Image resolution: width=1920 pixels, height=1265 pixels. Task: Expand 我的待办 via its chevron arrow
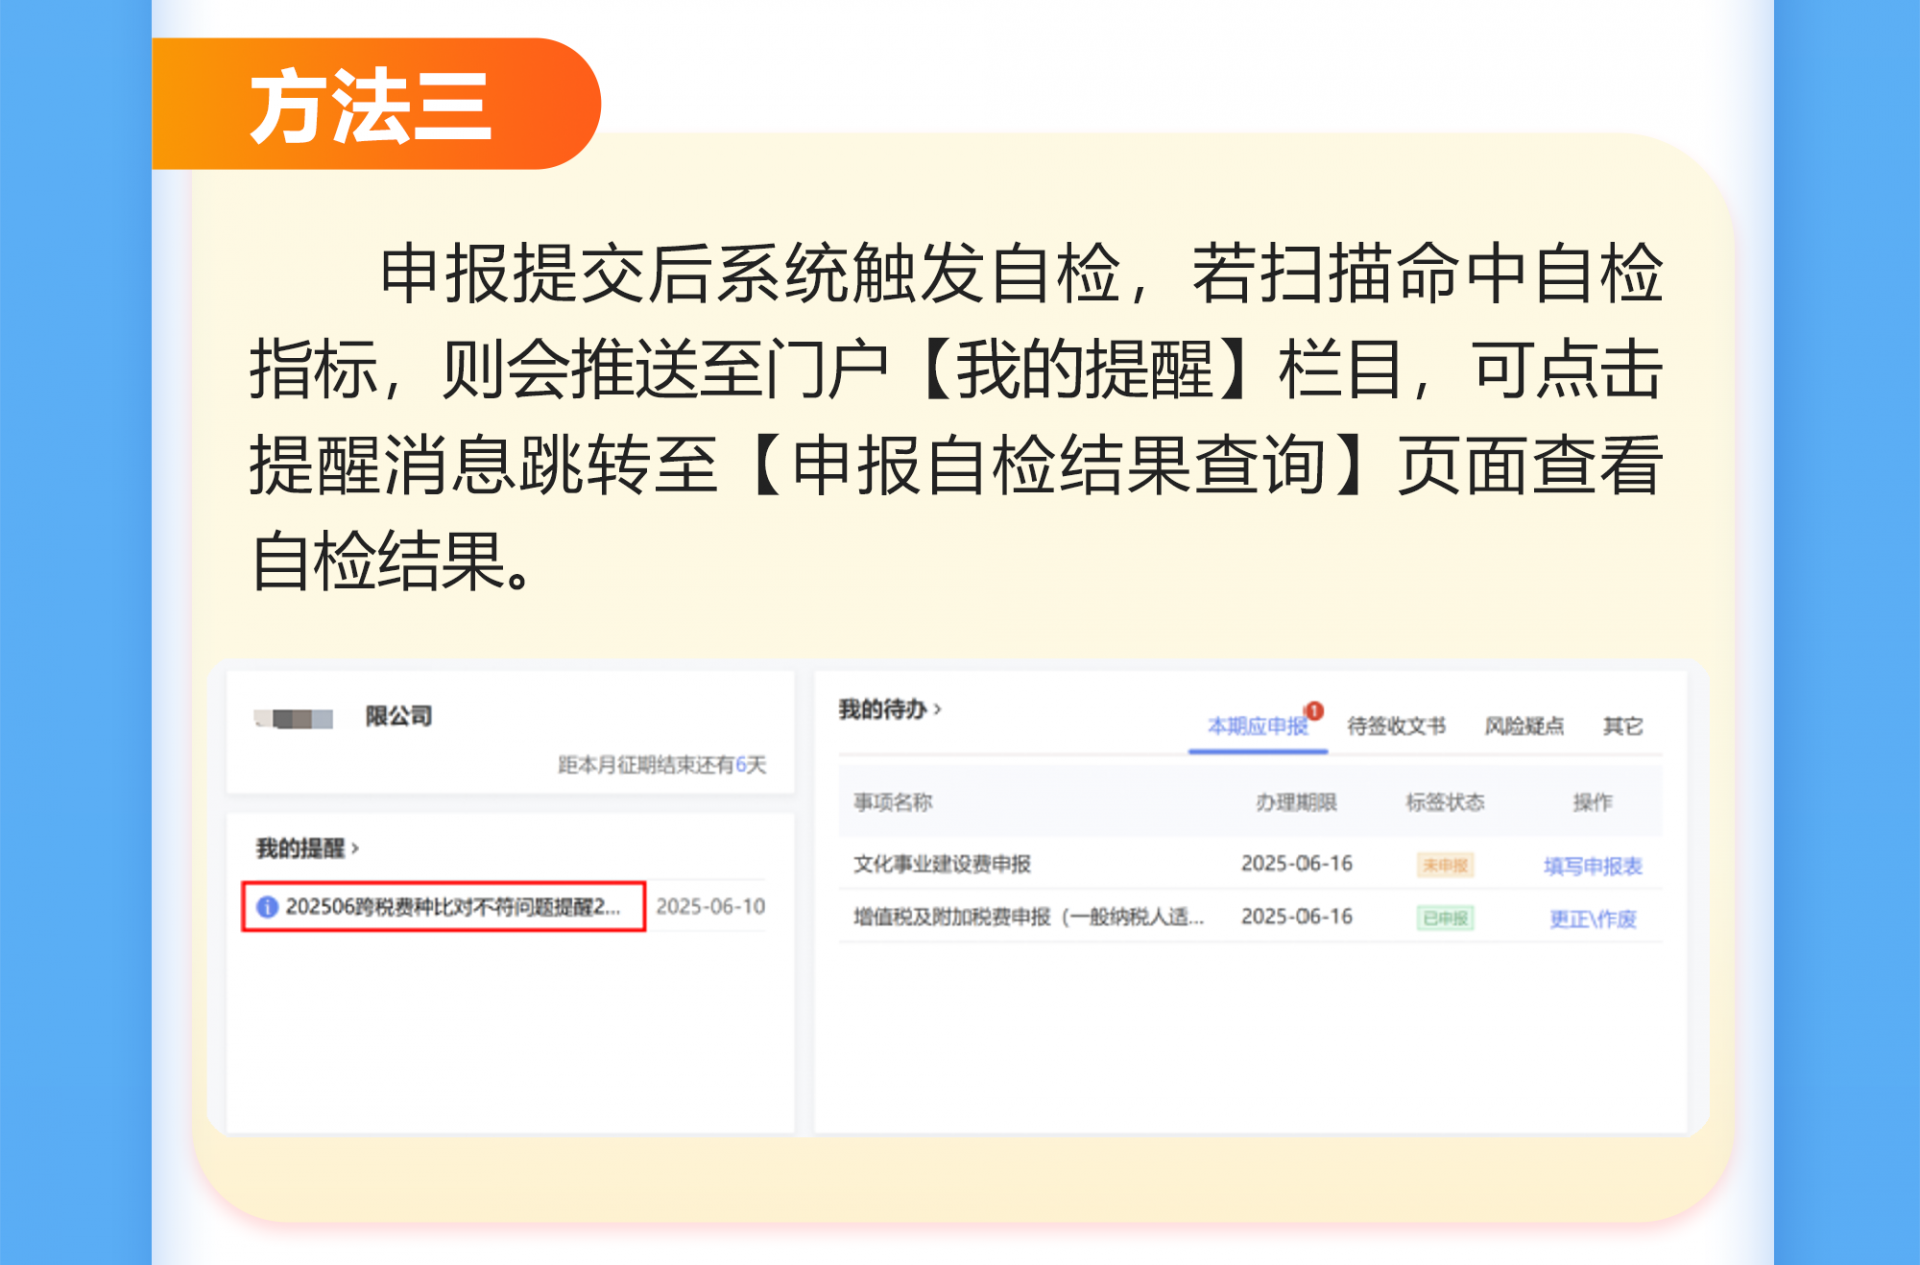click(x=937, y=709)
